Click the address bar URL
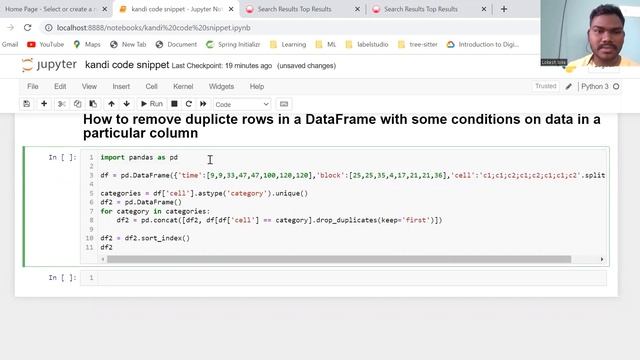 [153, 28]
